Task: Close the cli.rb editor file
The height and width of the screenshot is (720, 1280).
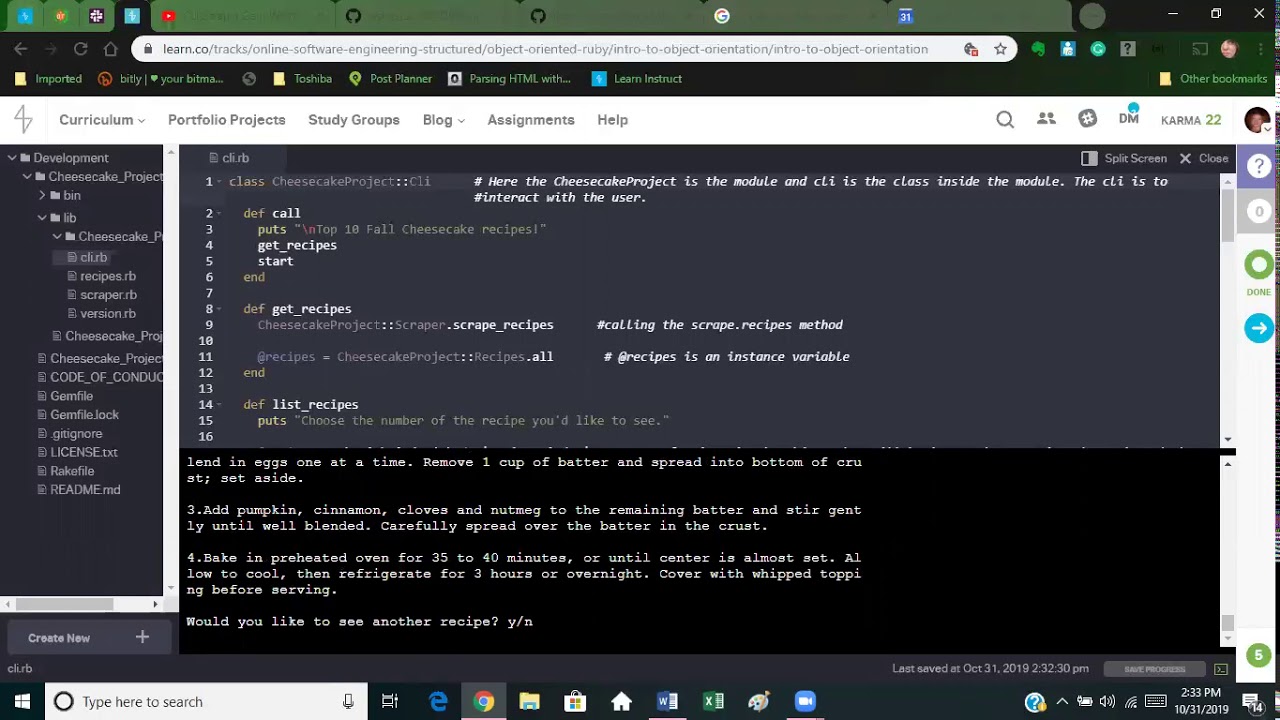Action: (x=1203, y=158)
